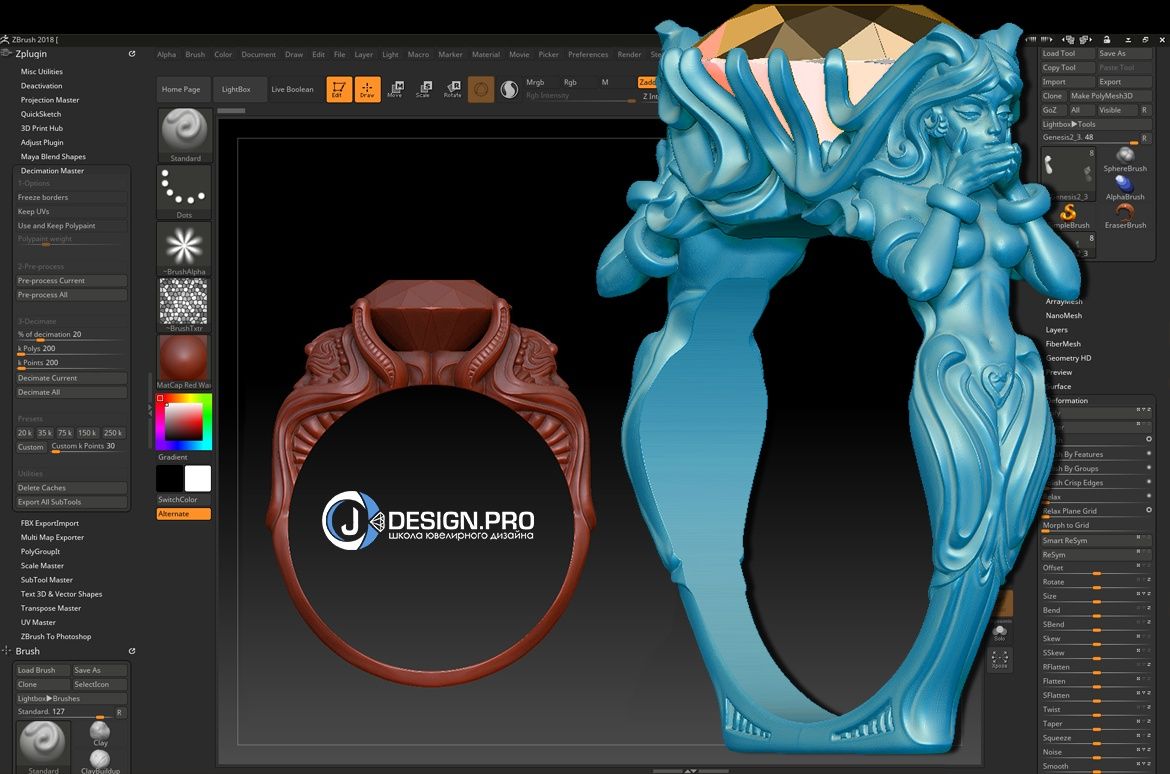Select the Move transform icon
Viewport: 1170px width, 774px height.
(395, 89)
